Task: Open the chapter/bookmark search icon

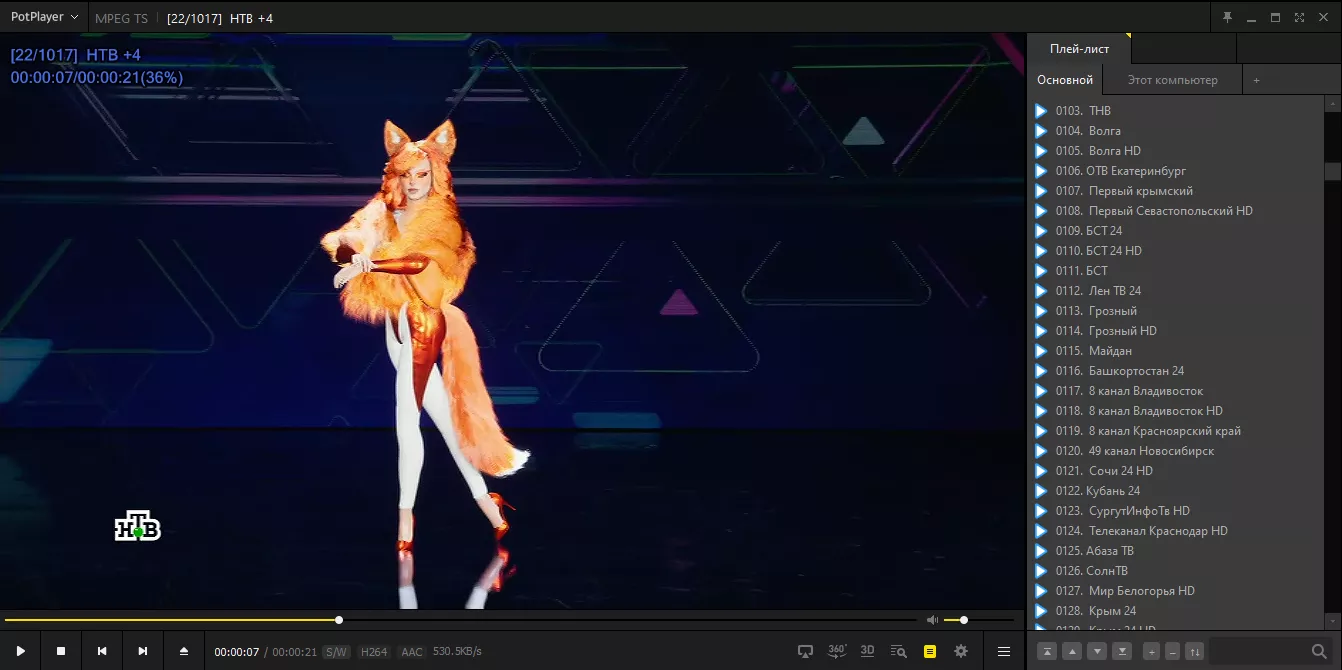Action: point(898,651)
